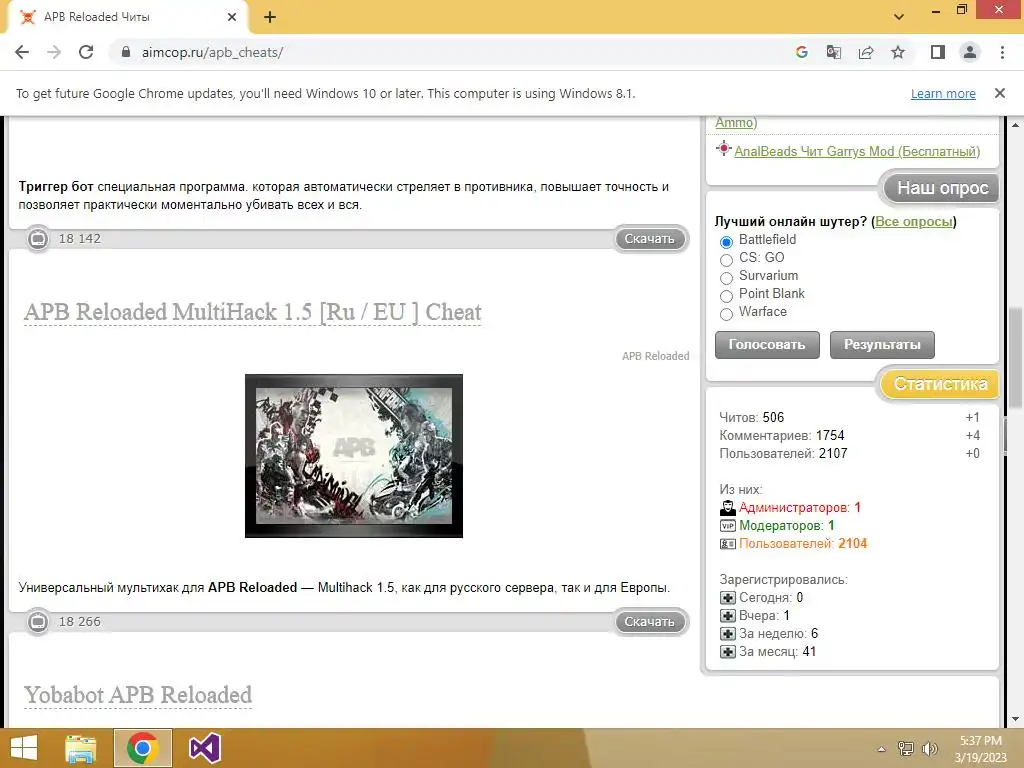Open comments icon next to 18 142
This screenshot has width=1024, height=768.
[39, 239]
